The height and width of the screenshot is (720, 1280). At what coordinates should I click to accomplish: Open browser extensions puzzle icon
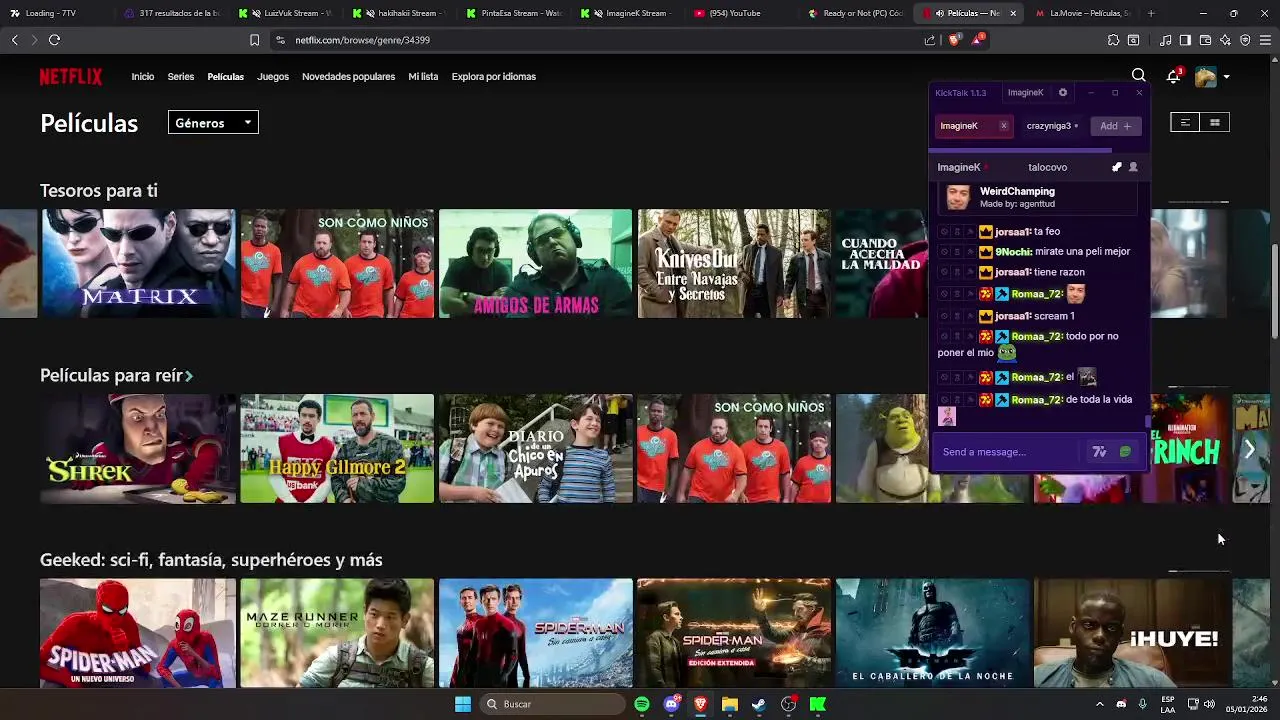coord(1113,40)
